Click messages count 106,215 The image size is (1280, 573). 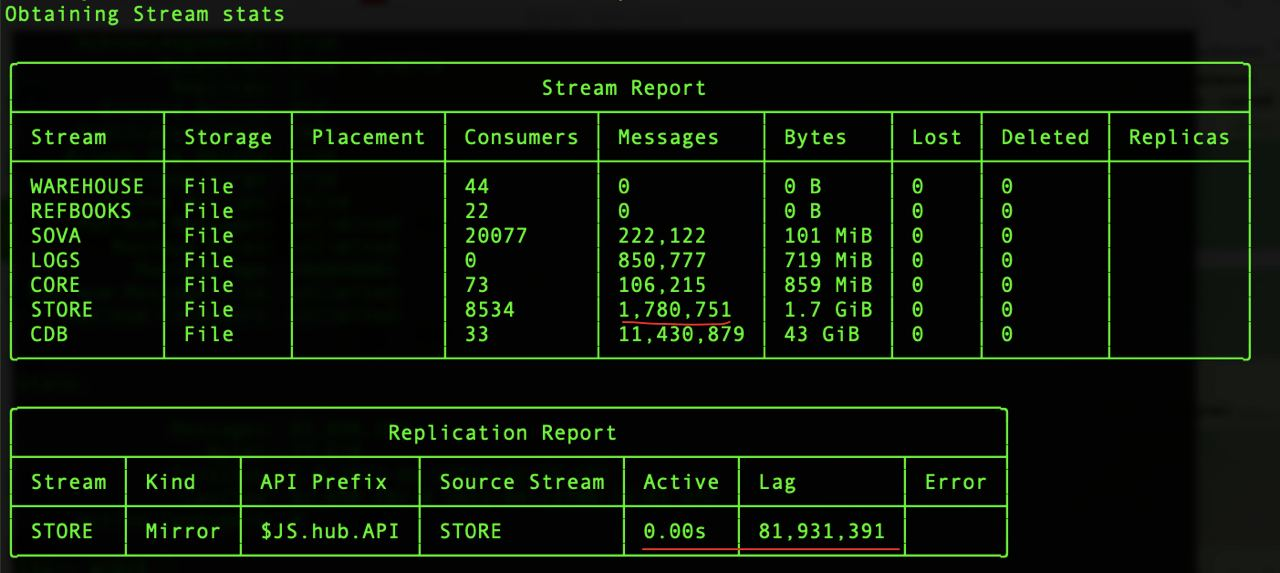[x=662, y=286]
